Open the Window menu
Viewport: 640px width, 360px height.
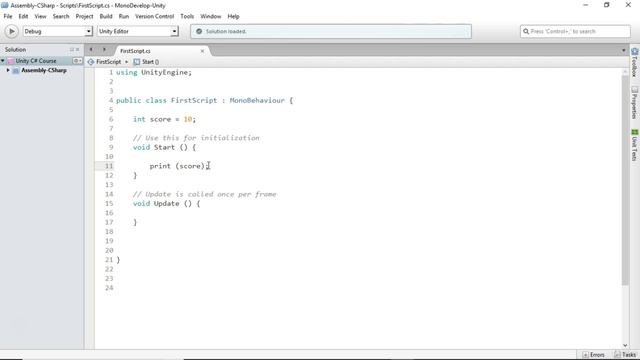pyautogui.click(x=211, y=16)
